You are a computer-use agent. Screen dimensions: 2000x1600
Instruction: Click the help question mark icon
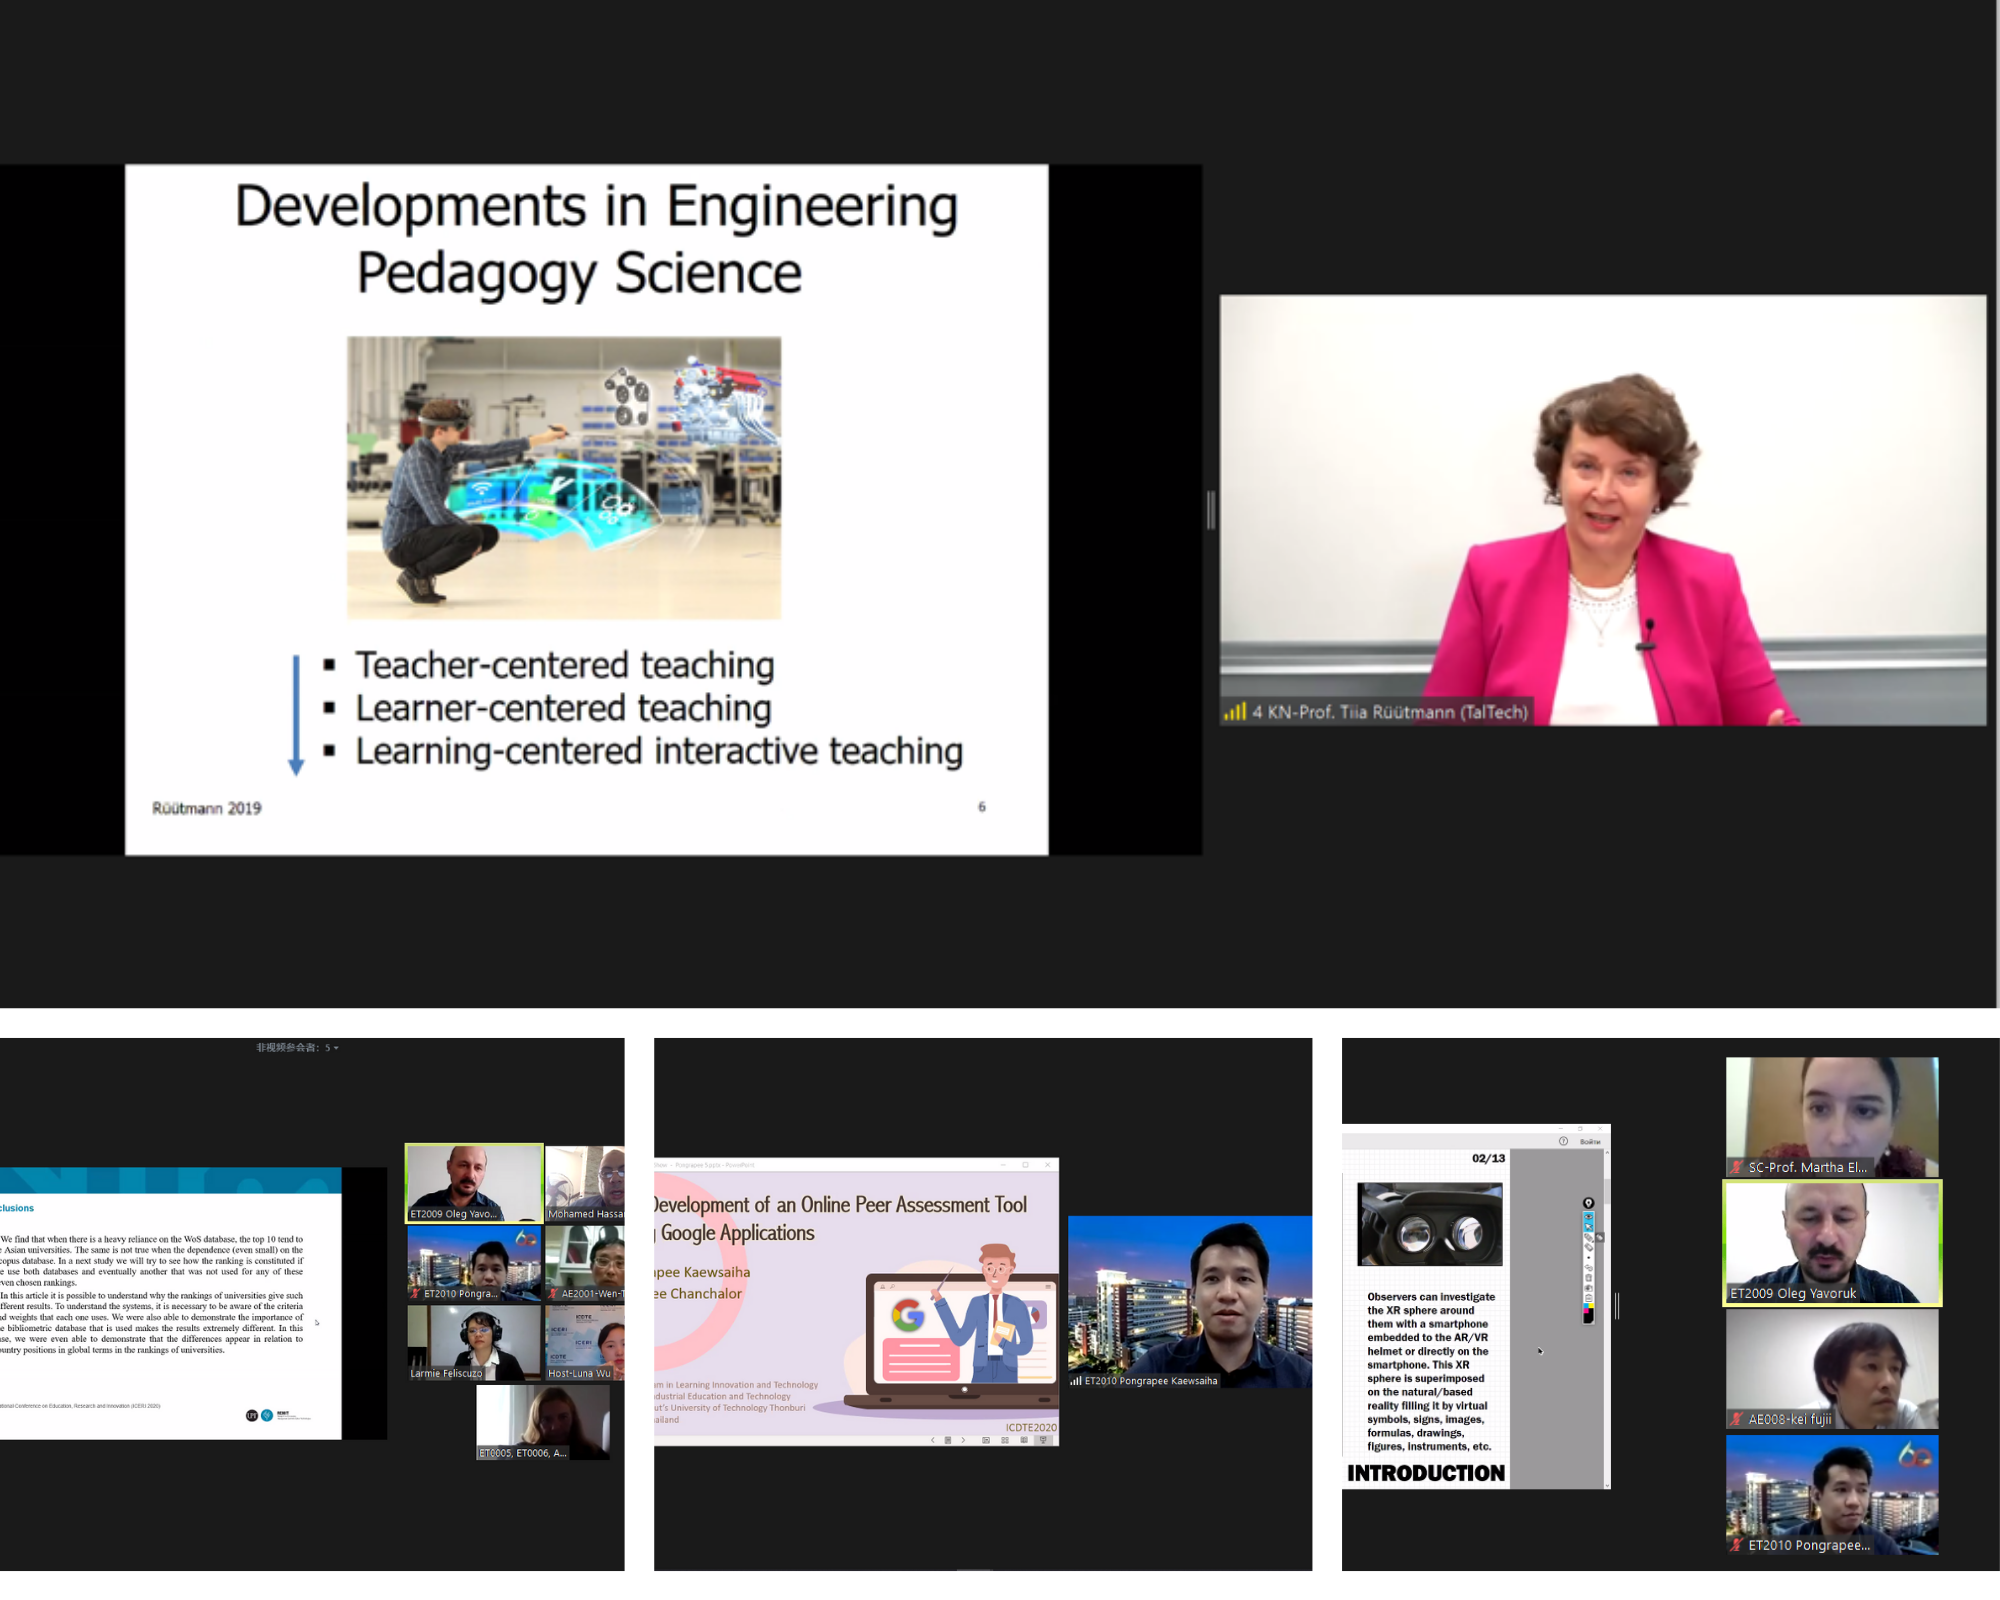point(1563,1141)
